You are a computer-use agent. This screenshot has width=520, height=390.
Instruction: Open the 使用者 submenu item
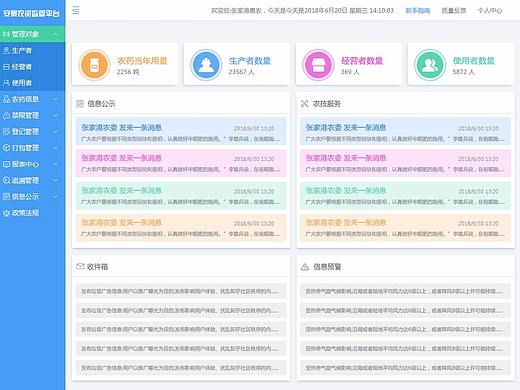coord(32,83)
